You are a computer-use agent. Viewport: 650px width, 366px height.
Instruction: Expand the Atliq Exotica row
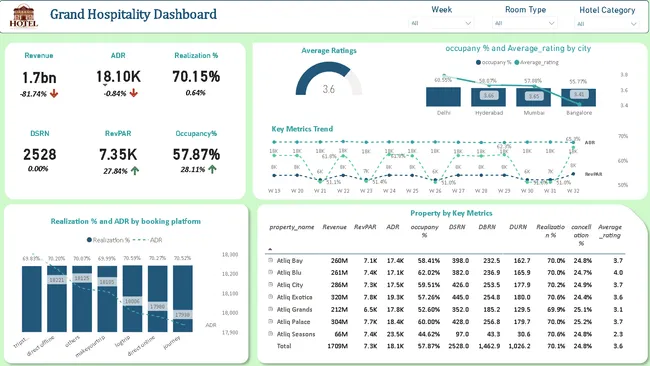coord(270,297)
